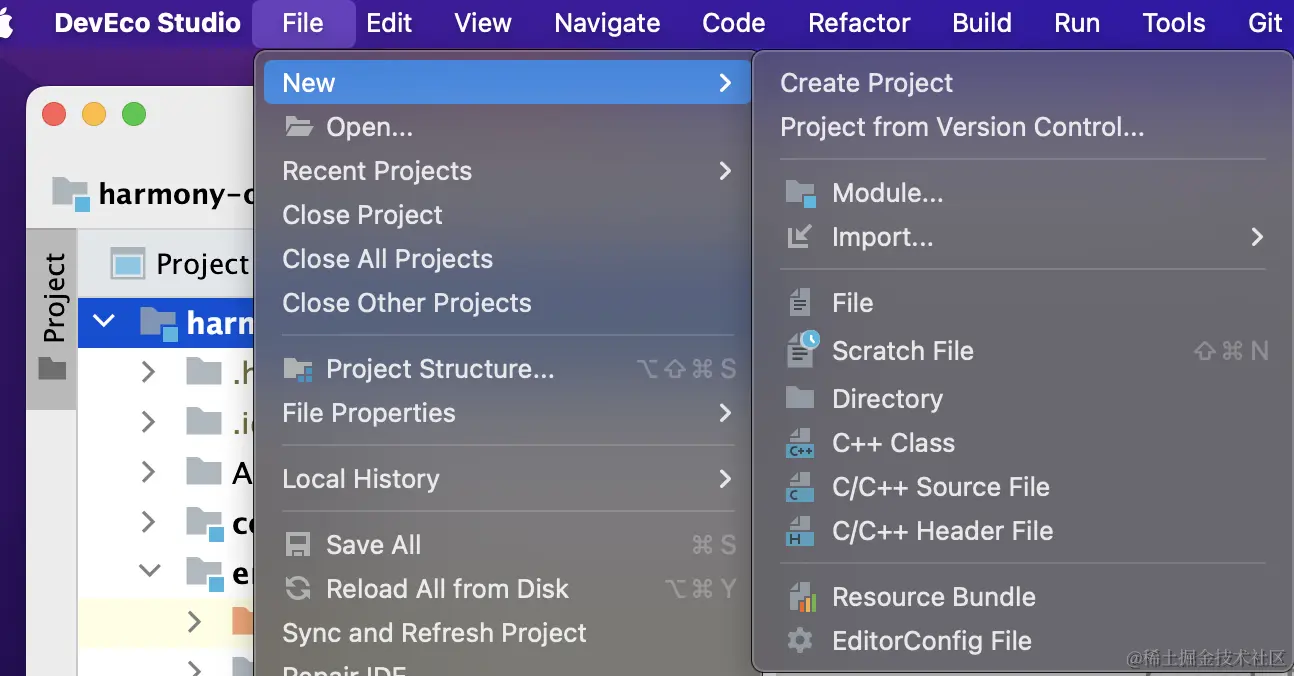
Task: Expand the Recent Projects submenu
Action: pos(725,171)
